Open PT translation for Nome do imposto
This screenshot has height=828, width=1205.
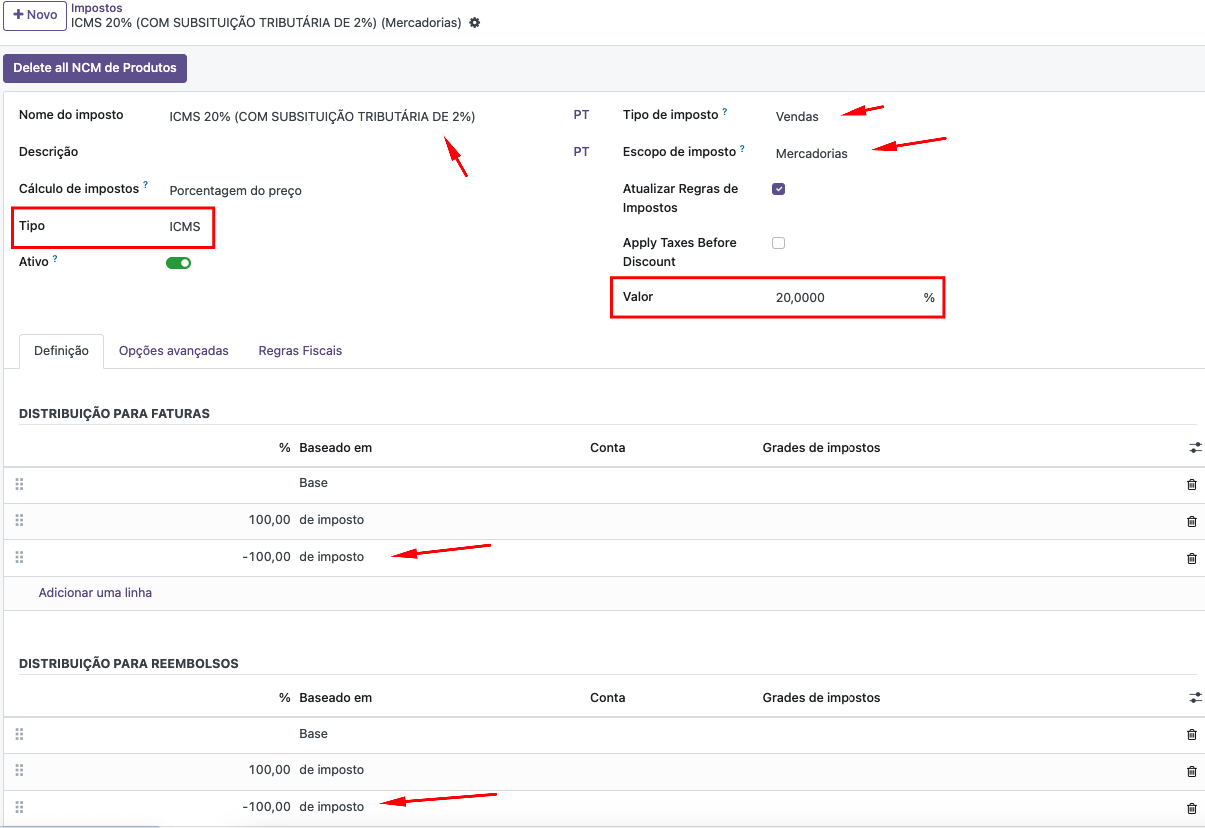(581, 115)
